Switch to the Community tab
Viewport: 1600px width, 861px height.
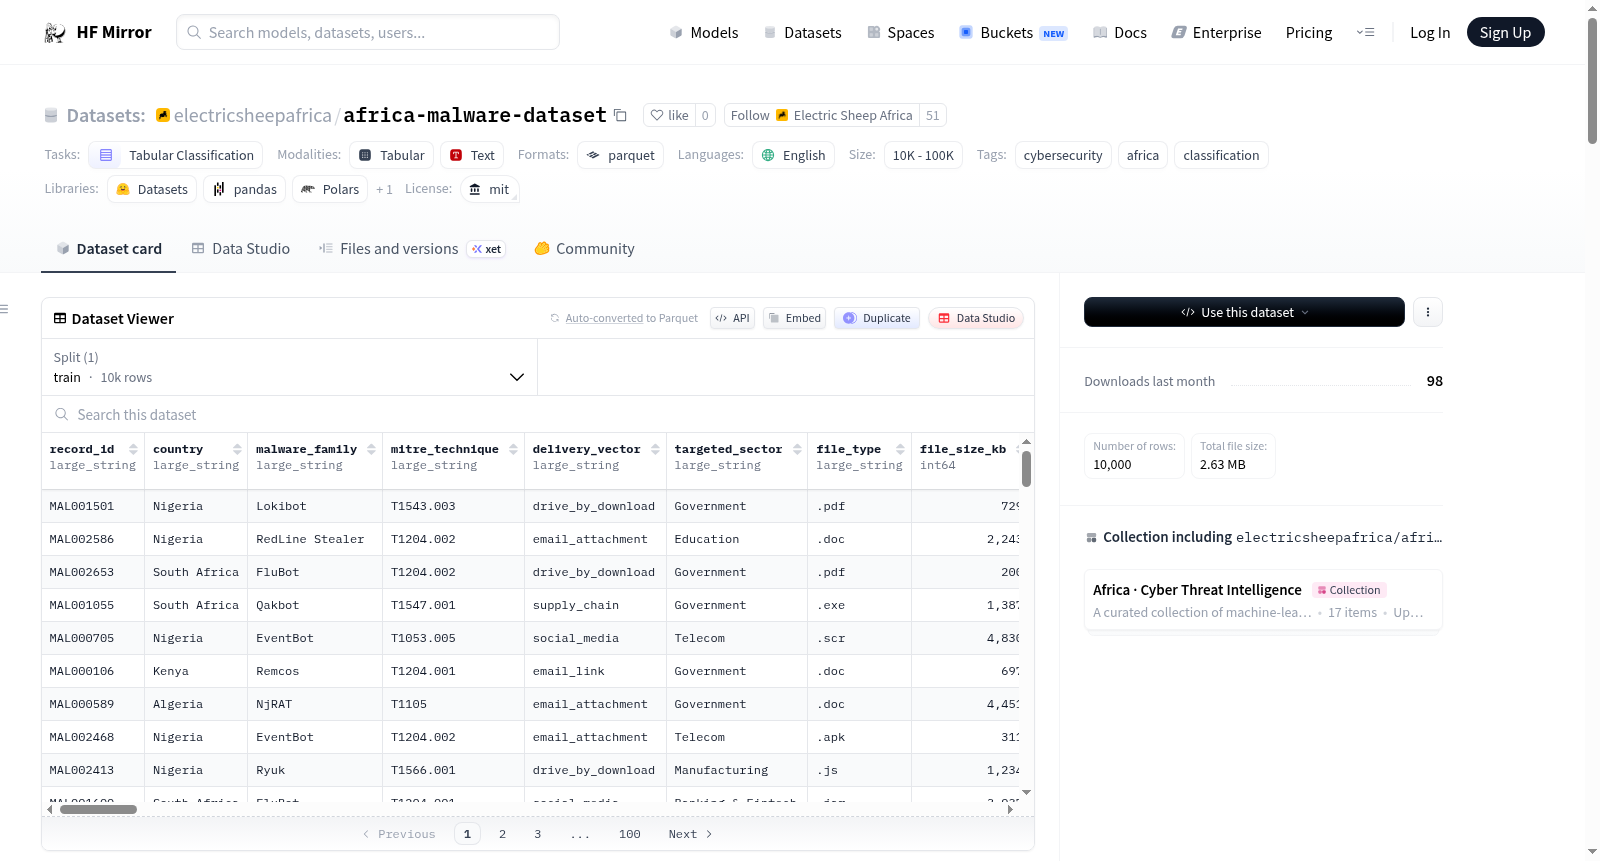click(x=584, y=248)
